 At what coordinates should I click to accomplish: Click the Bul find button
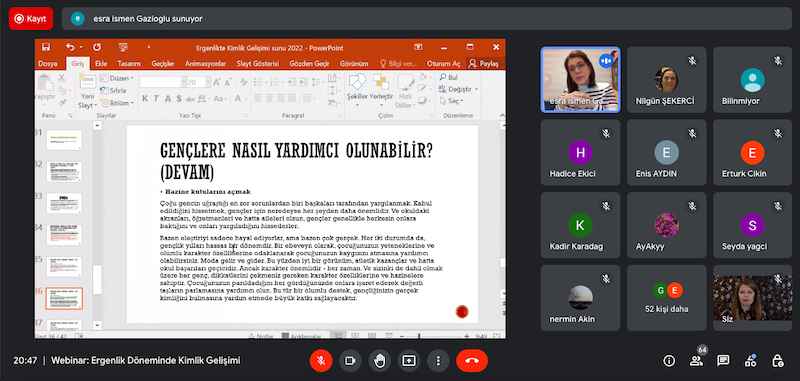tap(448, 77)
